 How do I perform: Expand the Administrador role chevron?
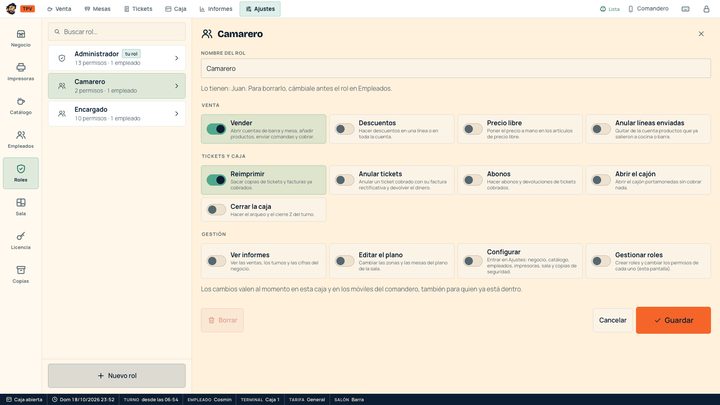click(x=177, y=58)
